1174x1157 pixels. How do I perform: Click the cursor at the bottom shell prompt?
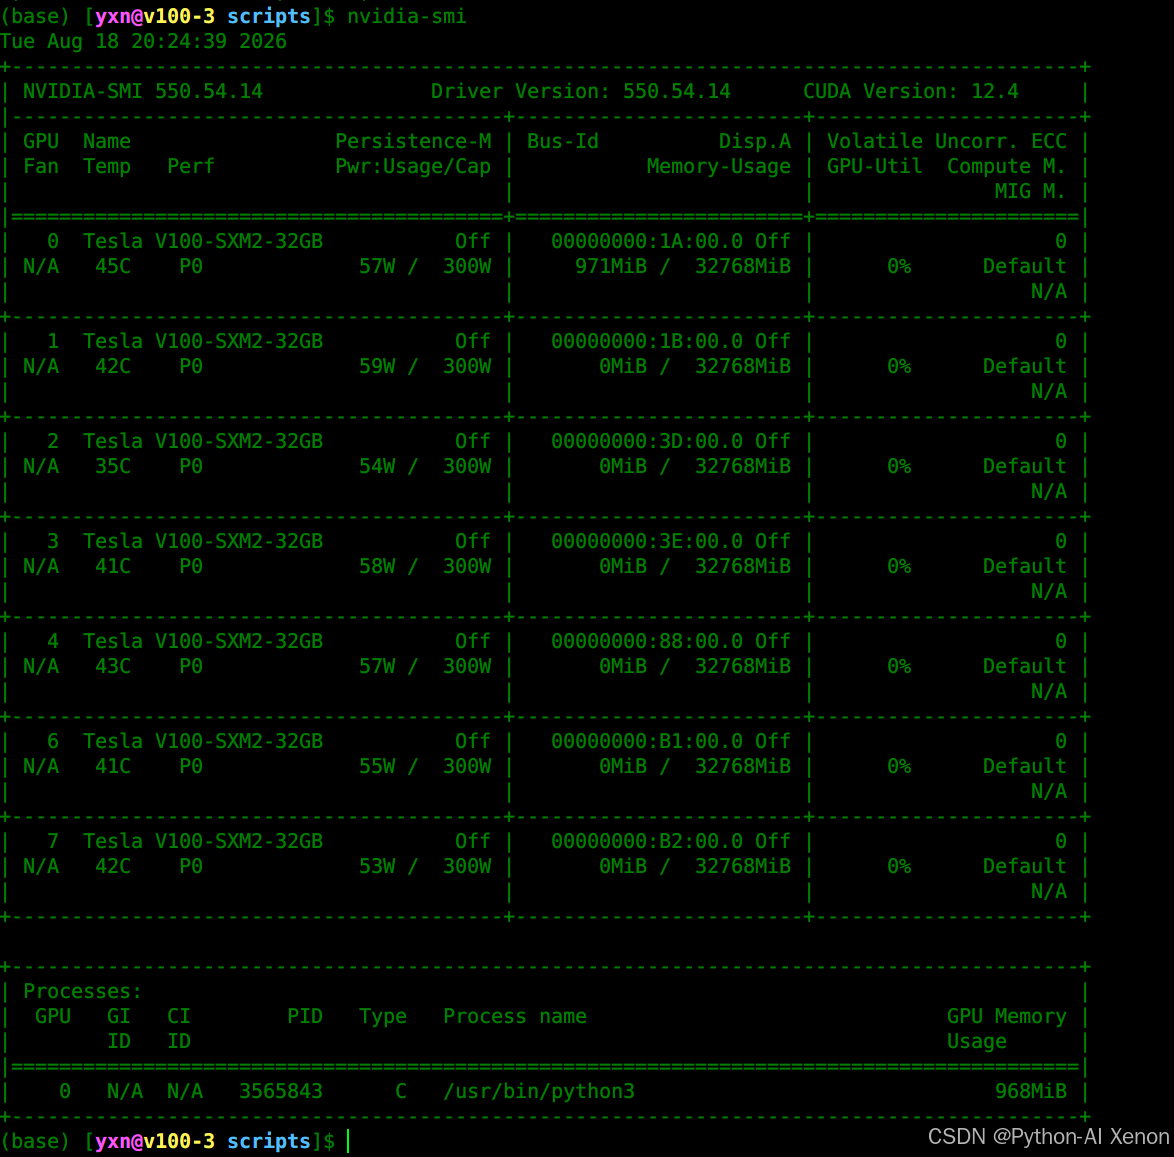click(348, 1141)
